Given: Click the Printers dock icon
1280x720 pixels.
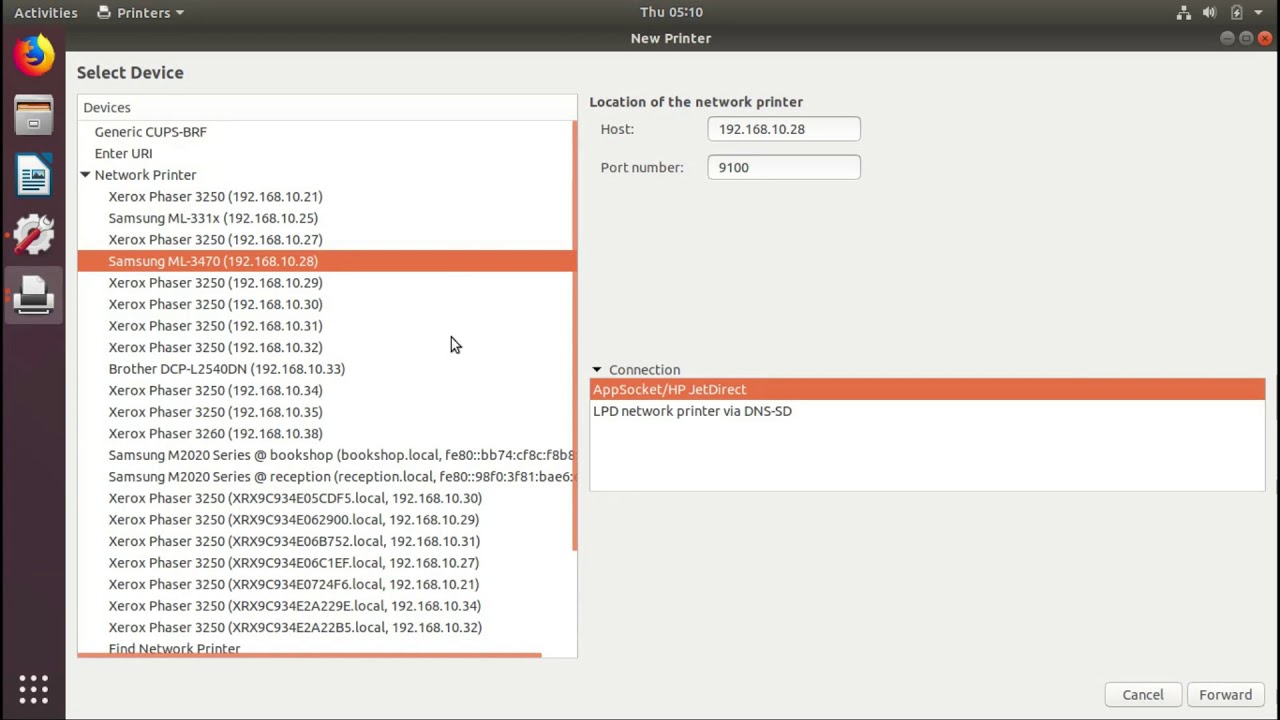Looking at the screenshot, I should [x=33, y=297].
